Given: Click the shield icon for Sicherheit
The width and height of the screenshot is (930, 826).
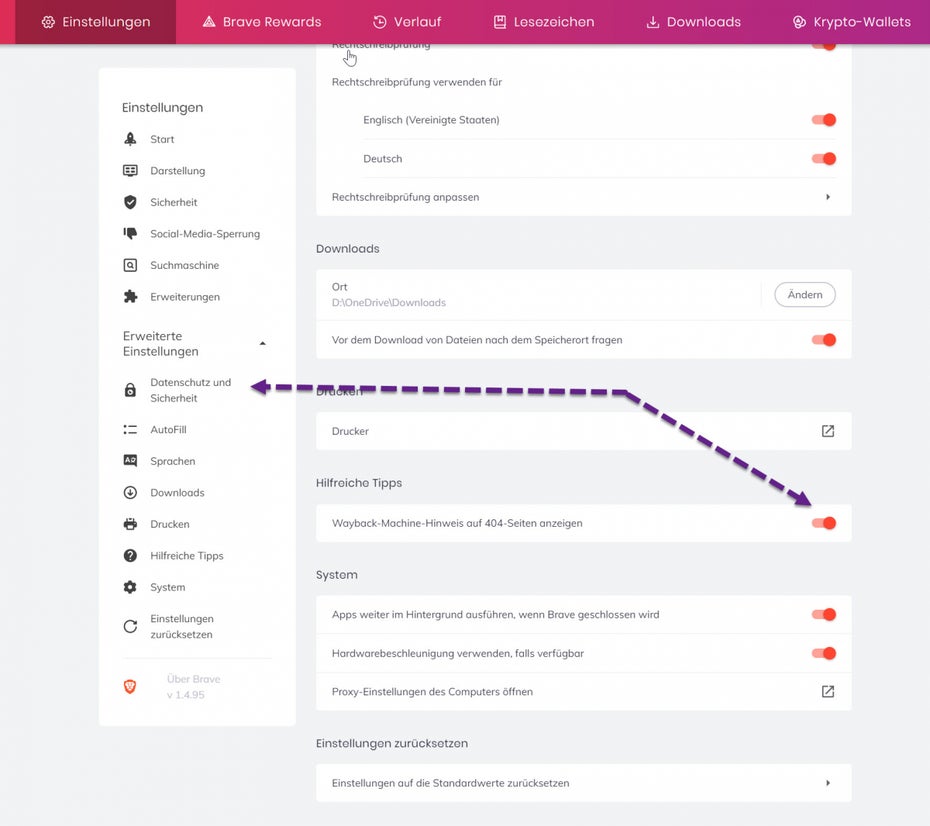Looking at the screenshot, I should pyautogui.click(x=130, y=202).
